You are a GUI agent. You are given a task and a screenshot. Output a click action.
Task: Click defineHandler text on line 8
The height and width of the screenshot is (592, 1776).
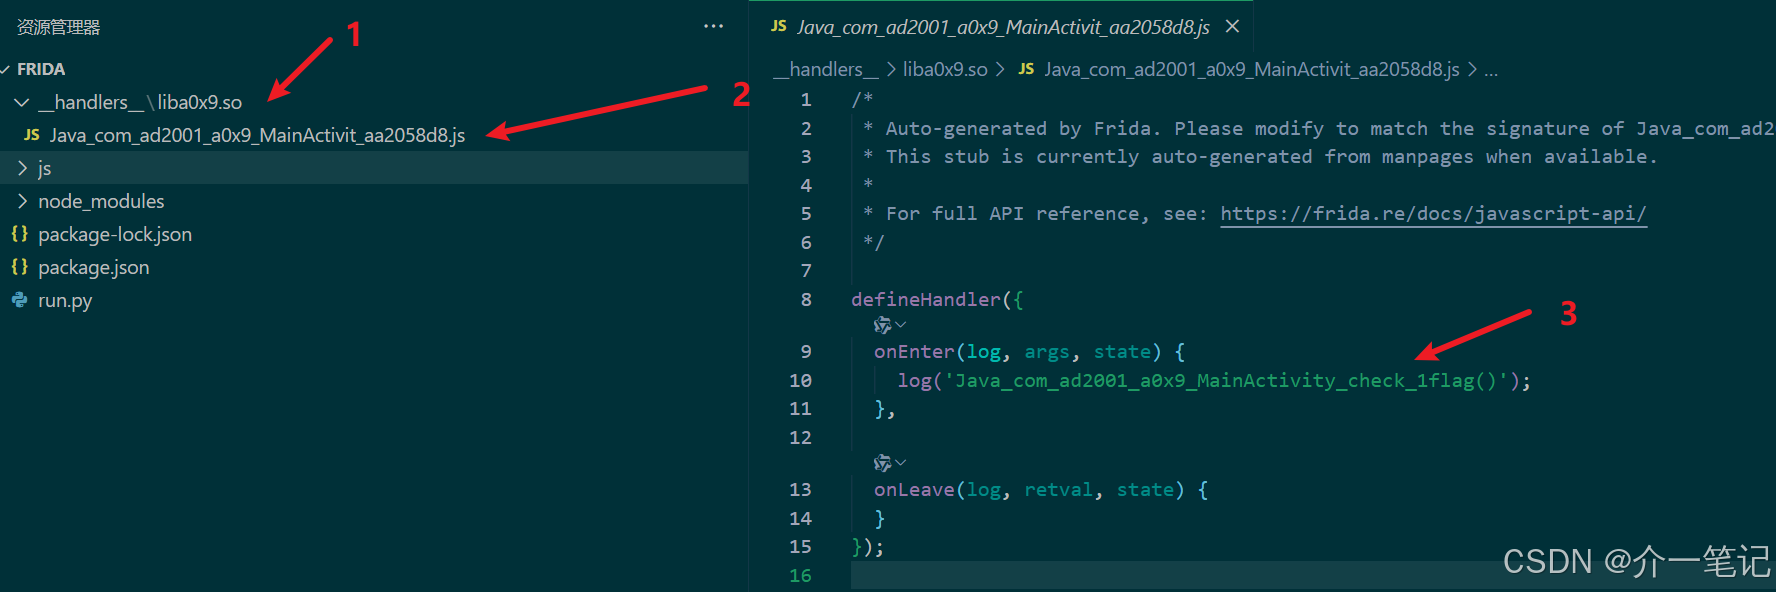tap(926, 299)
